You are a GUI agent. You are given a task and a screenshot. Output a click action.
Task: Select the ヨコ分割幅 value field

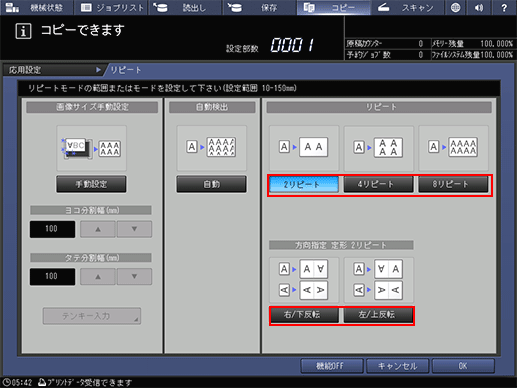(52, 229)
